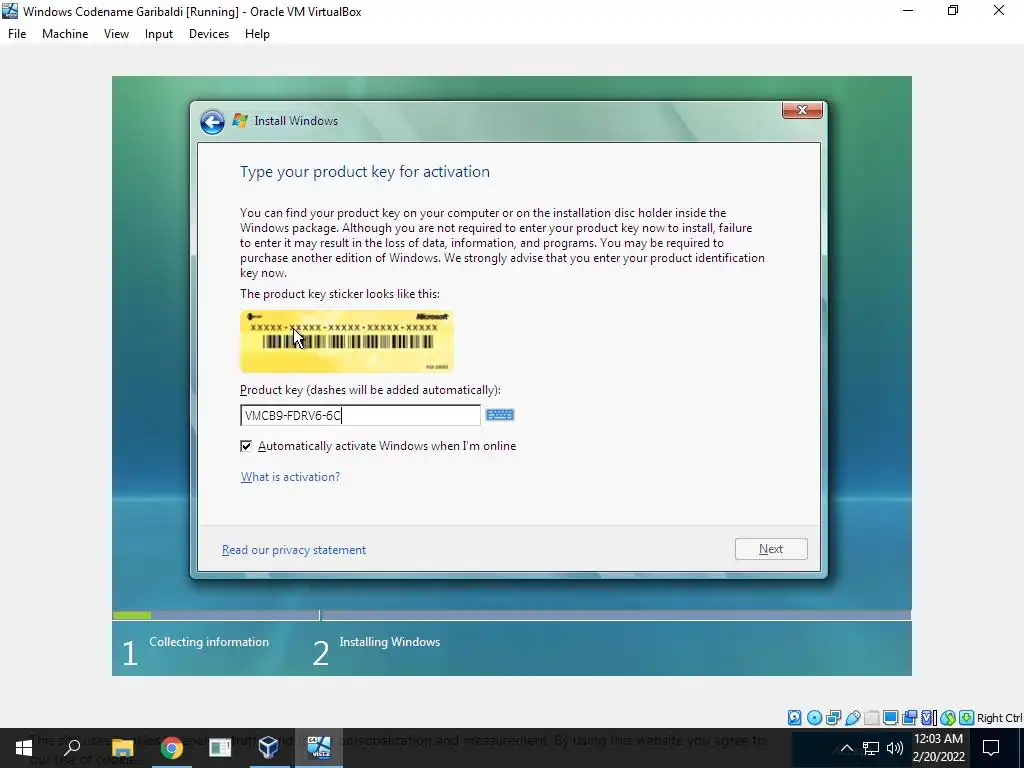Image resolution: width=1024 pixels, height=768 pixels.
Task: Click the USB devices status icon
Action: pyautogui.click(x=852, y=718)
